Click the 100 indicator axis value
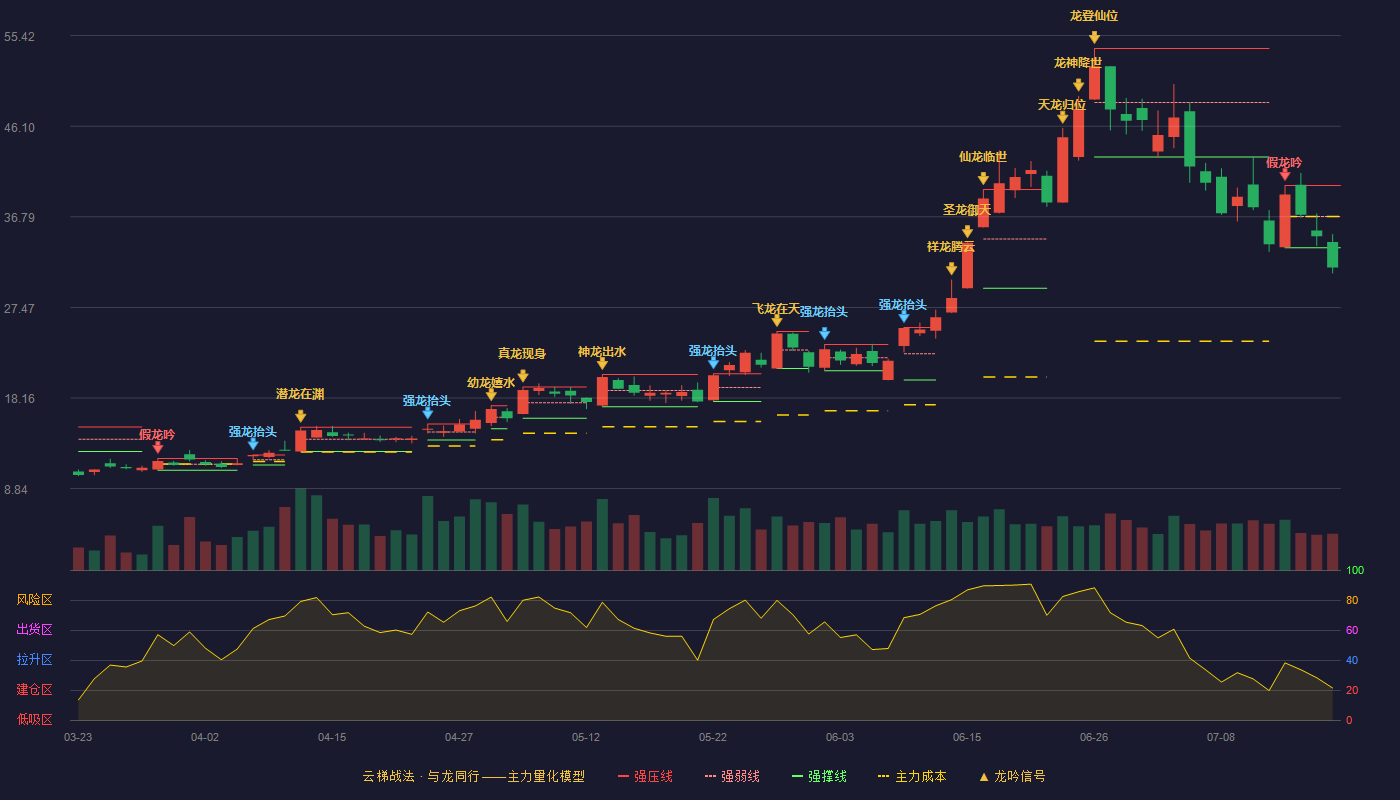The width and height of the screenshot is (1400, 800). (1355, 570)
